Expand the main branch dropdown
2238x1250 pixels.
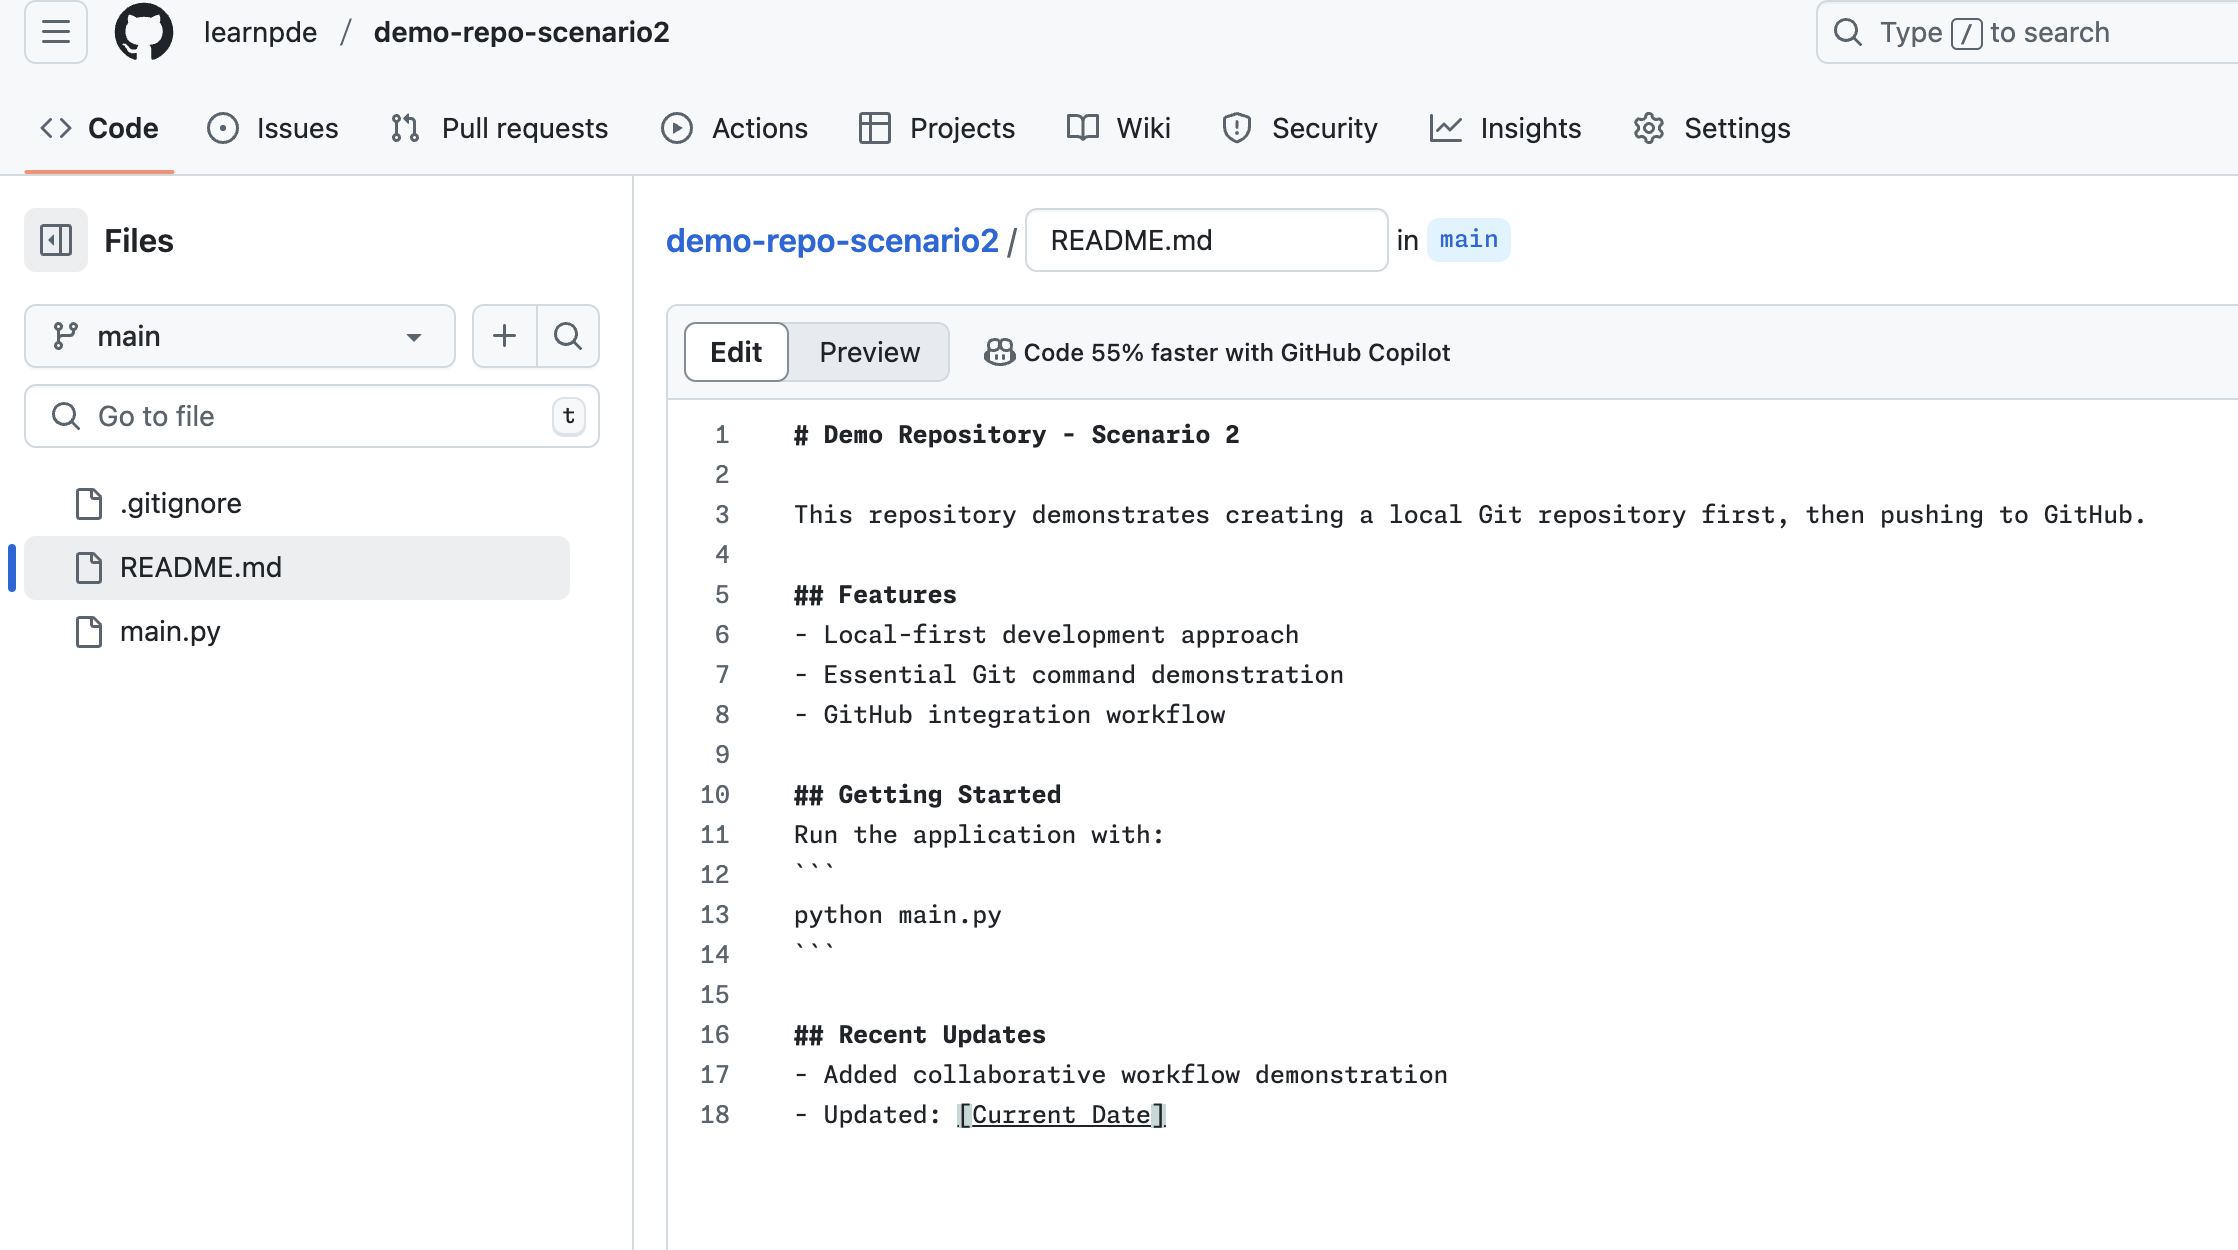[x=240, y=336]
